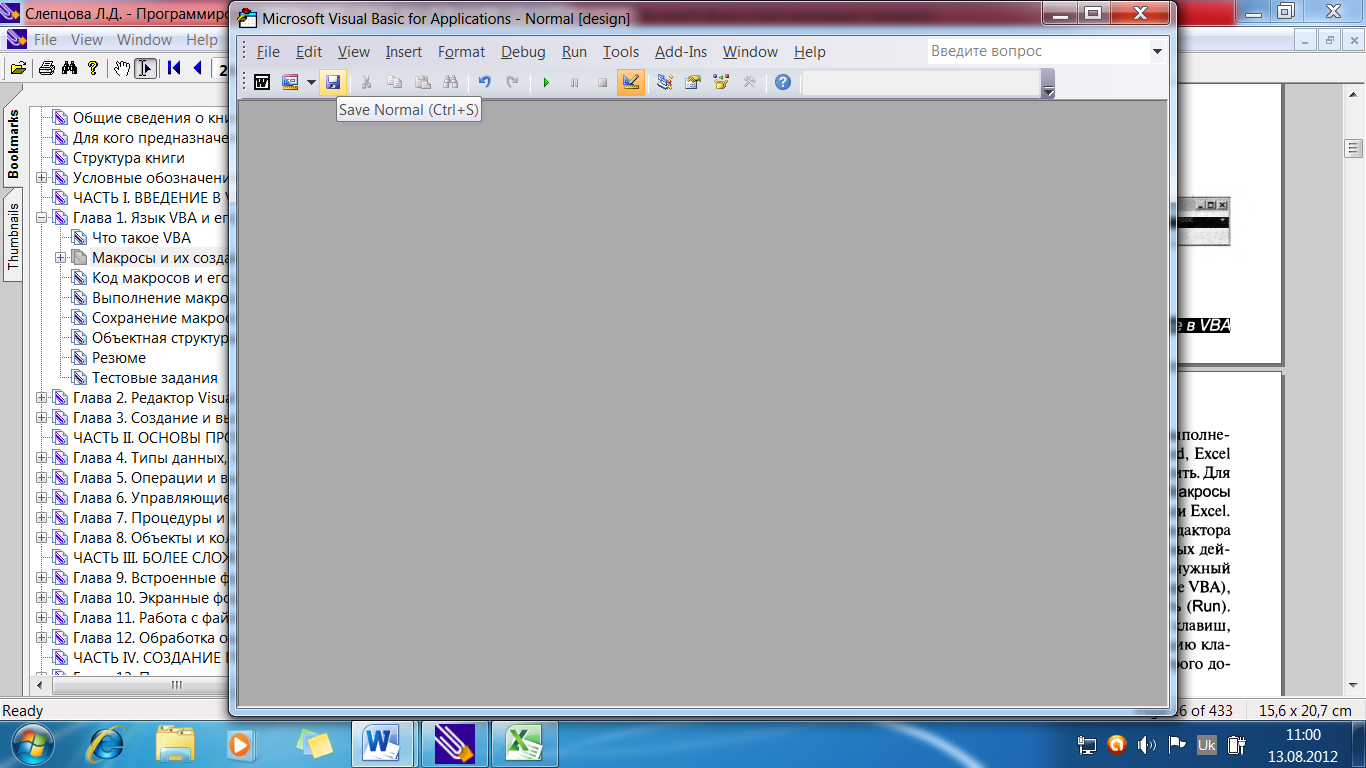
Task: Click the Redo arrow icon
Action: pos(512,82)
